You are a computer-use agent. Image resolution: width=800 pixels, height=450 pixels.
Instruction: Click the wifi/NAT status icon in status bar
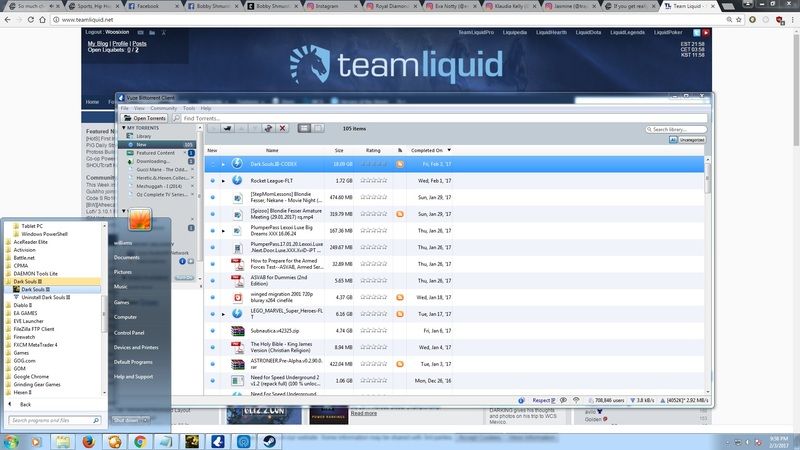(576, 401)
